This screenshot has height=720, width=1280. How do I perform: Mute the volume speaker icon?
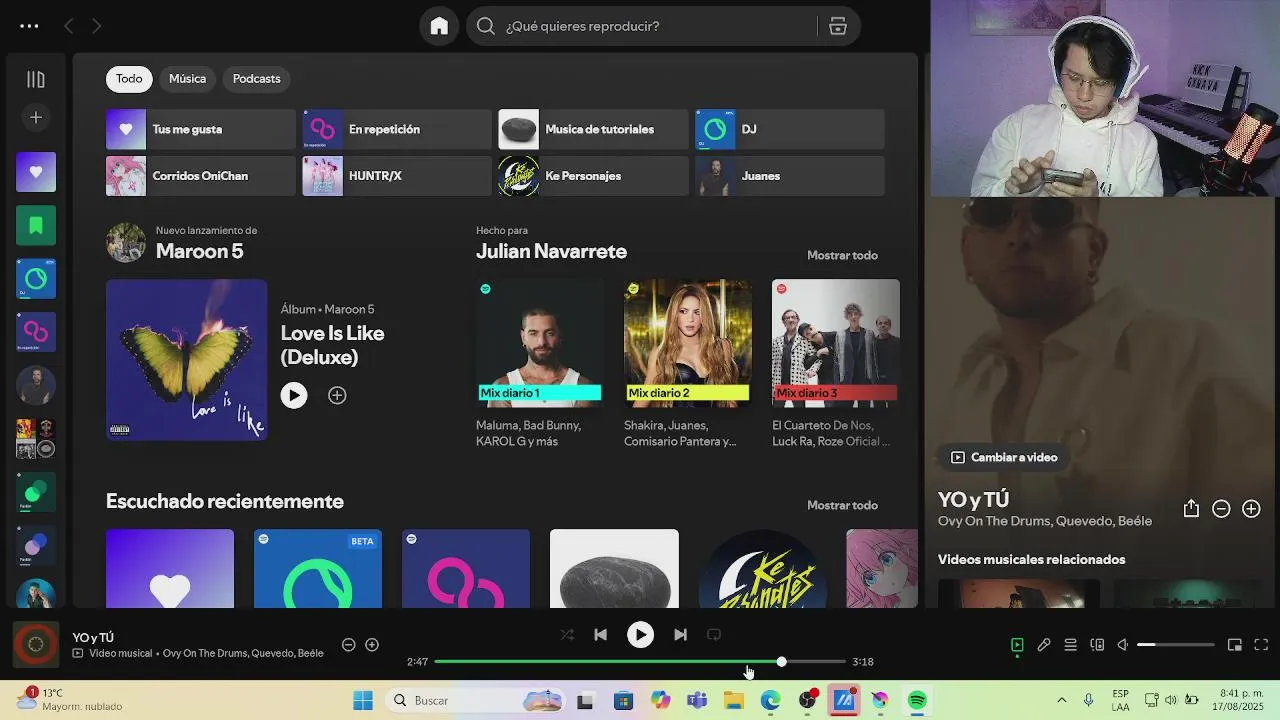pyautogui.click(x=1123, y=645)
